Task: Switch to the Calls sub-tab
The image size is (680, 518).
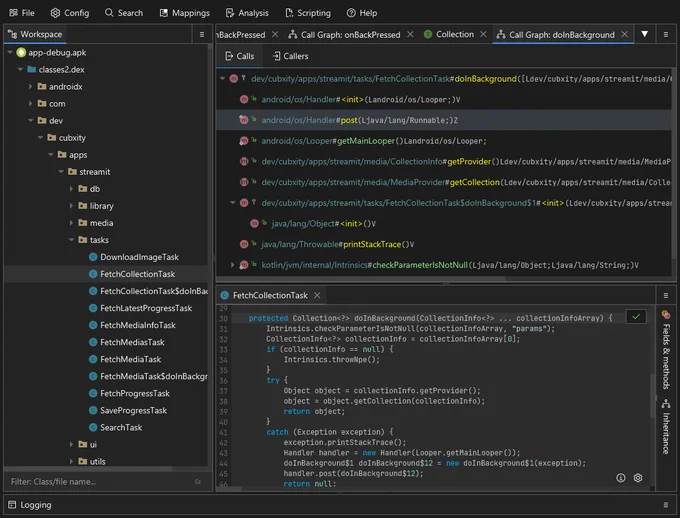Action: [239, 56]
